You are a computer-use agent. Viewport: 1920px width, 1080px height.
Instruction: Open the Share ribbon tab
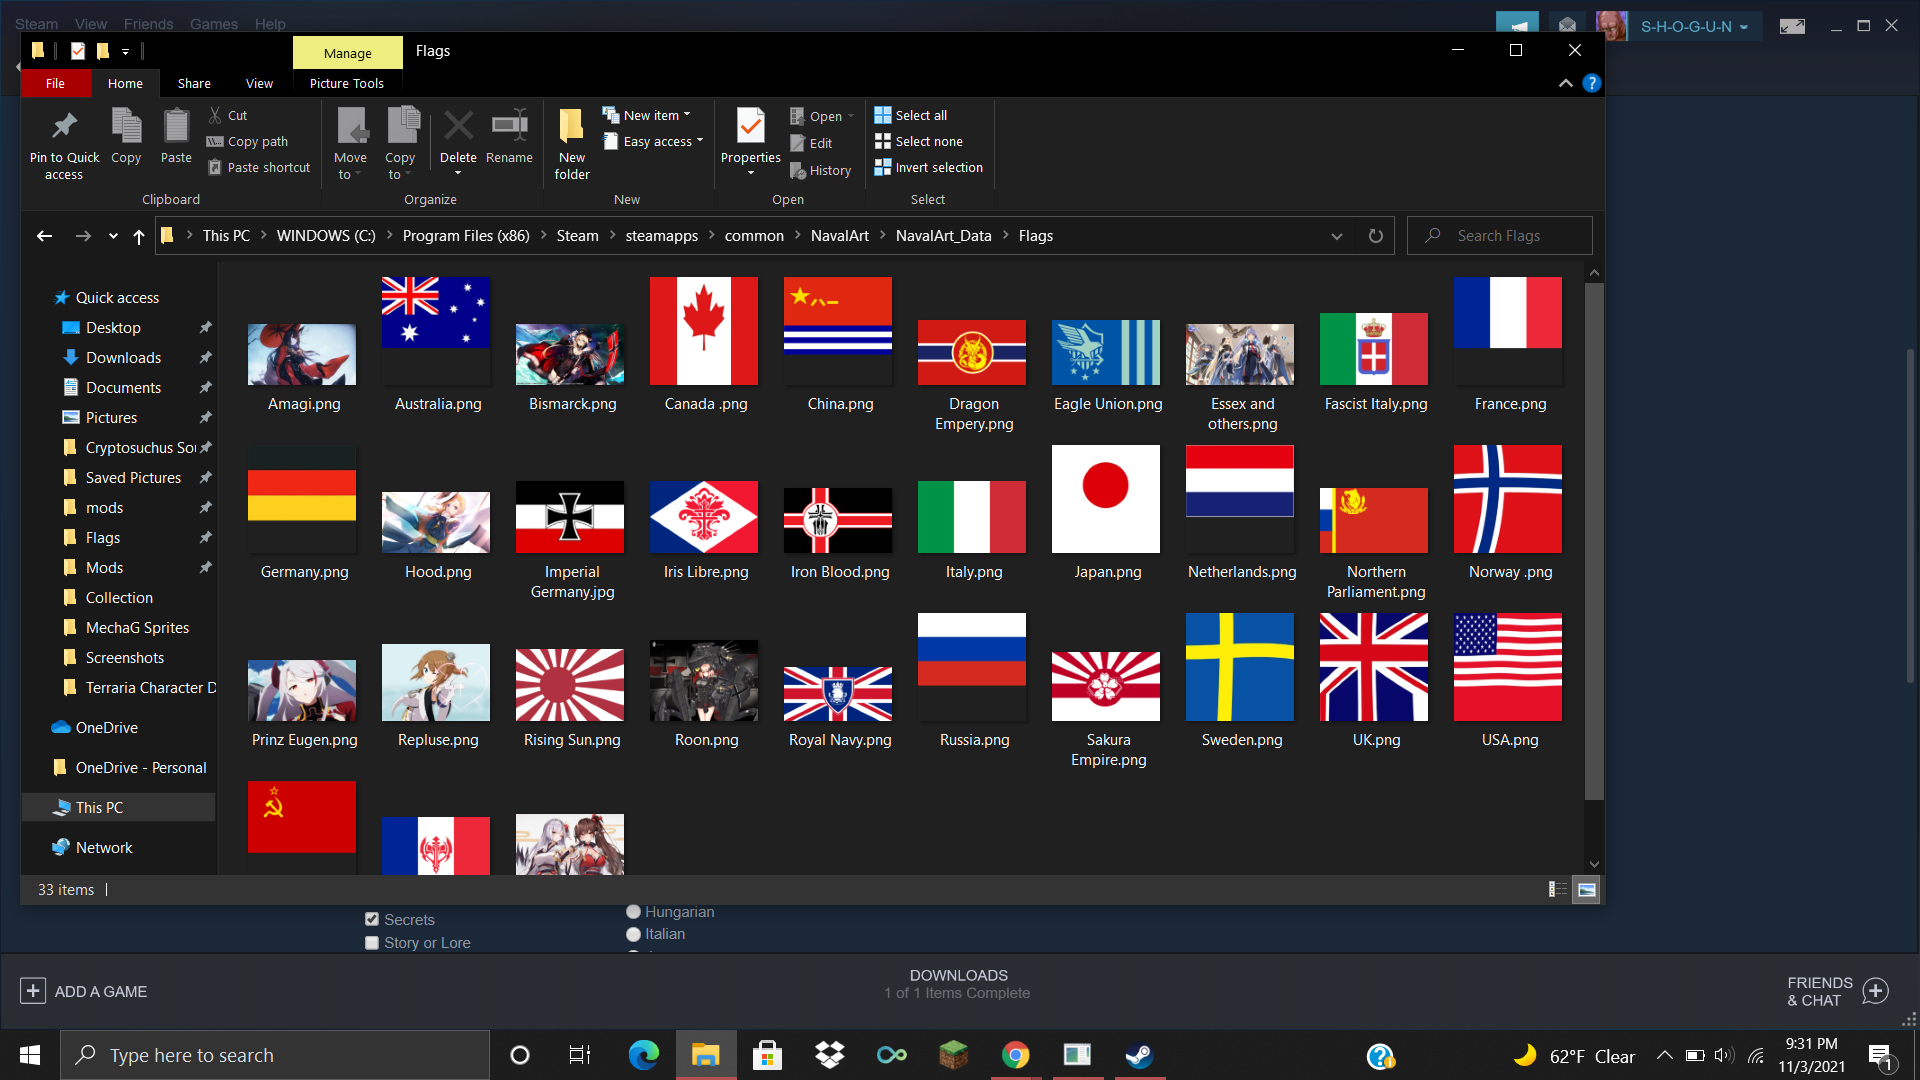(194, 83)
